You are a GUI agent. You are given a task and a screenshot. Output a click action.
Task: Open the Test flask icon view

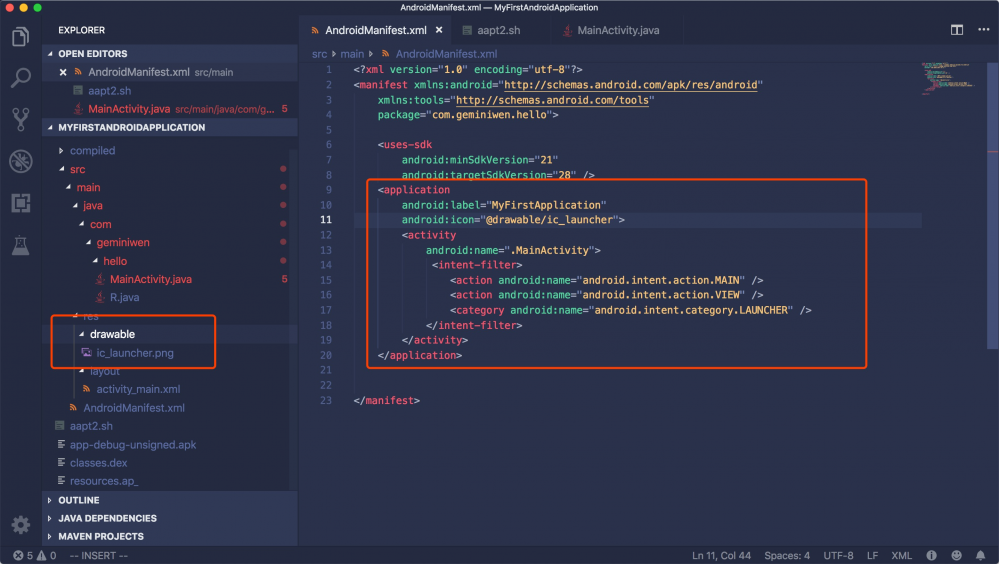pyautogui.click(x=20, y=244)
